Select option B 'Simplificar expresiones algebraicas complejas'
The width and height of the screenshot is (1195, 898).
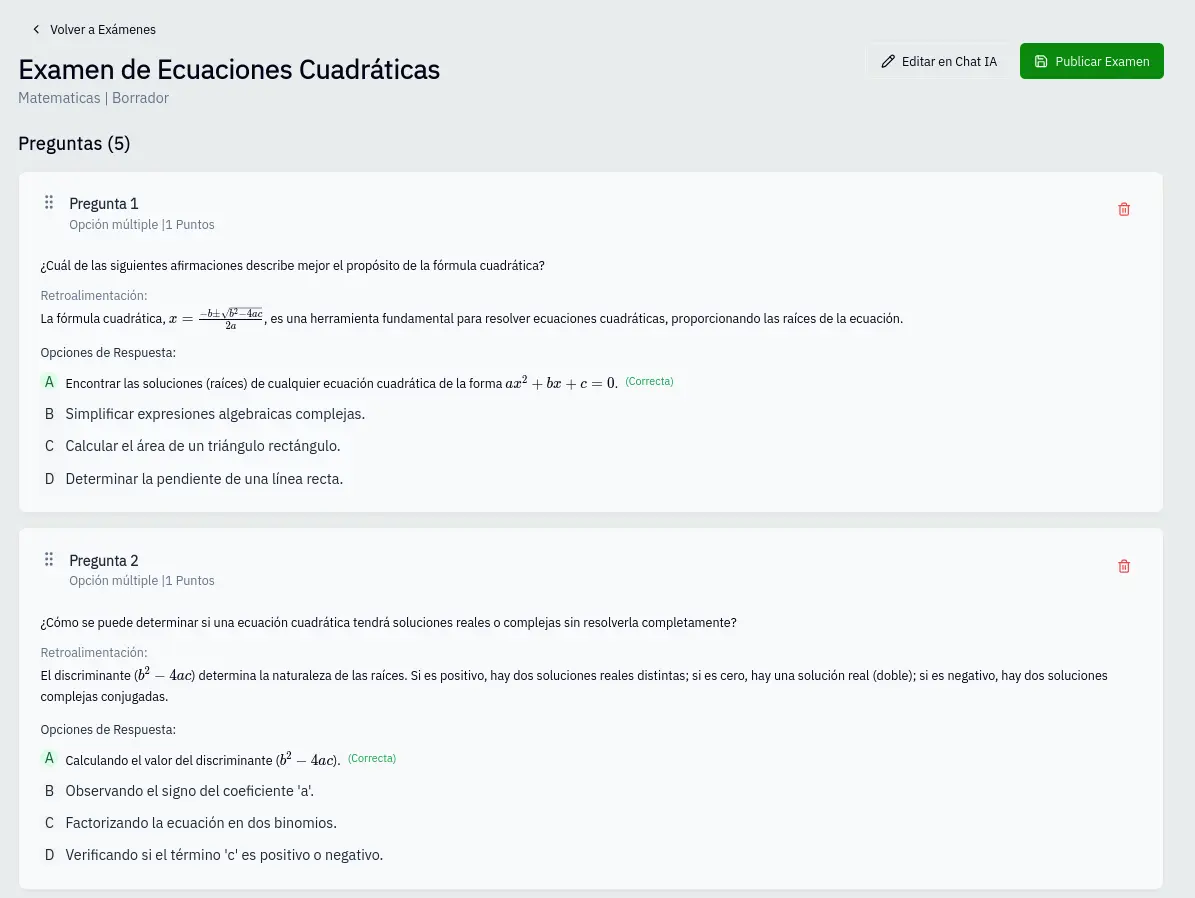[x=215, y=414]
